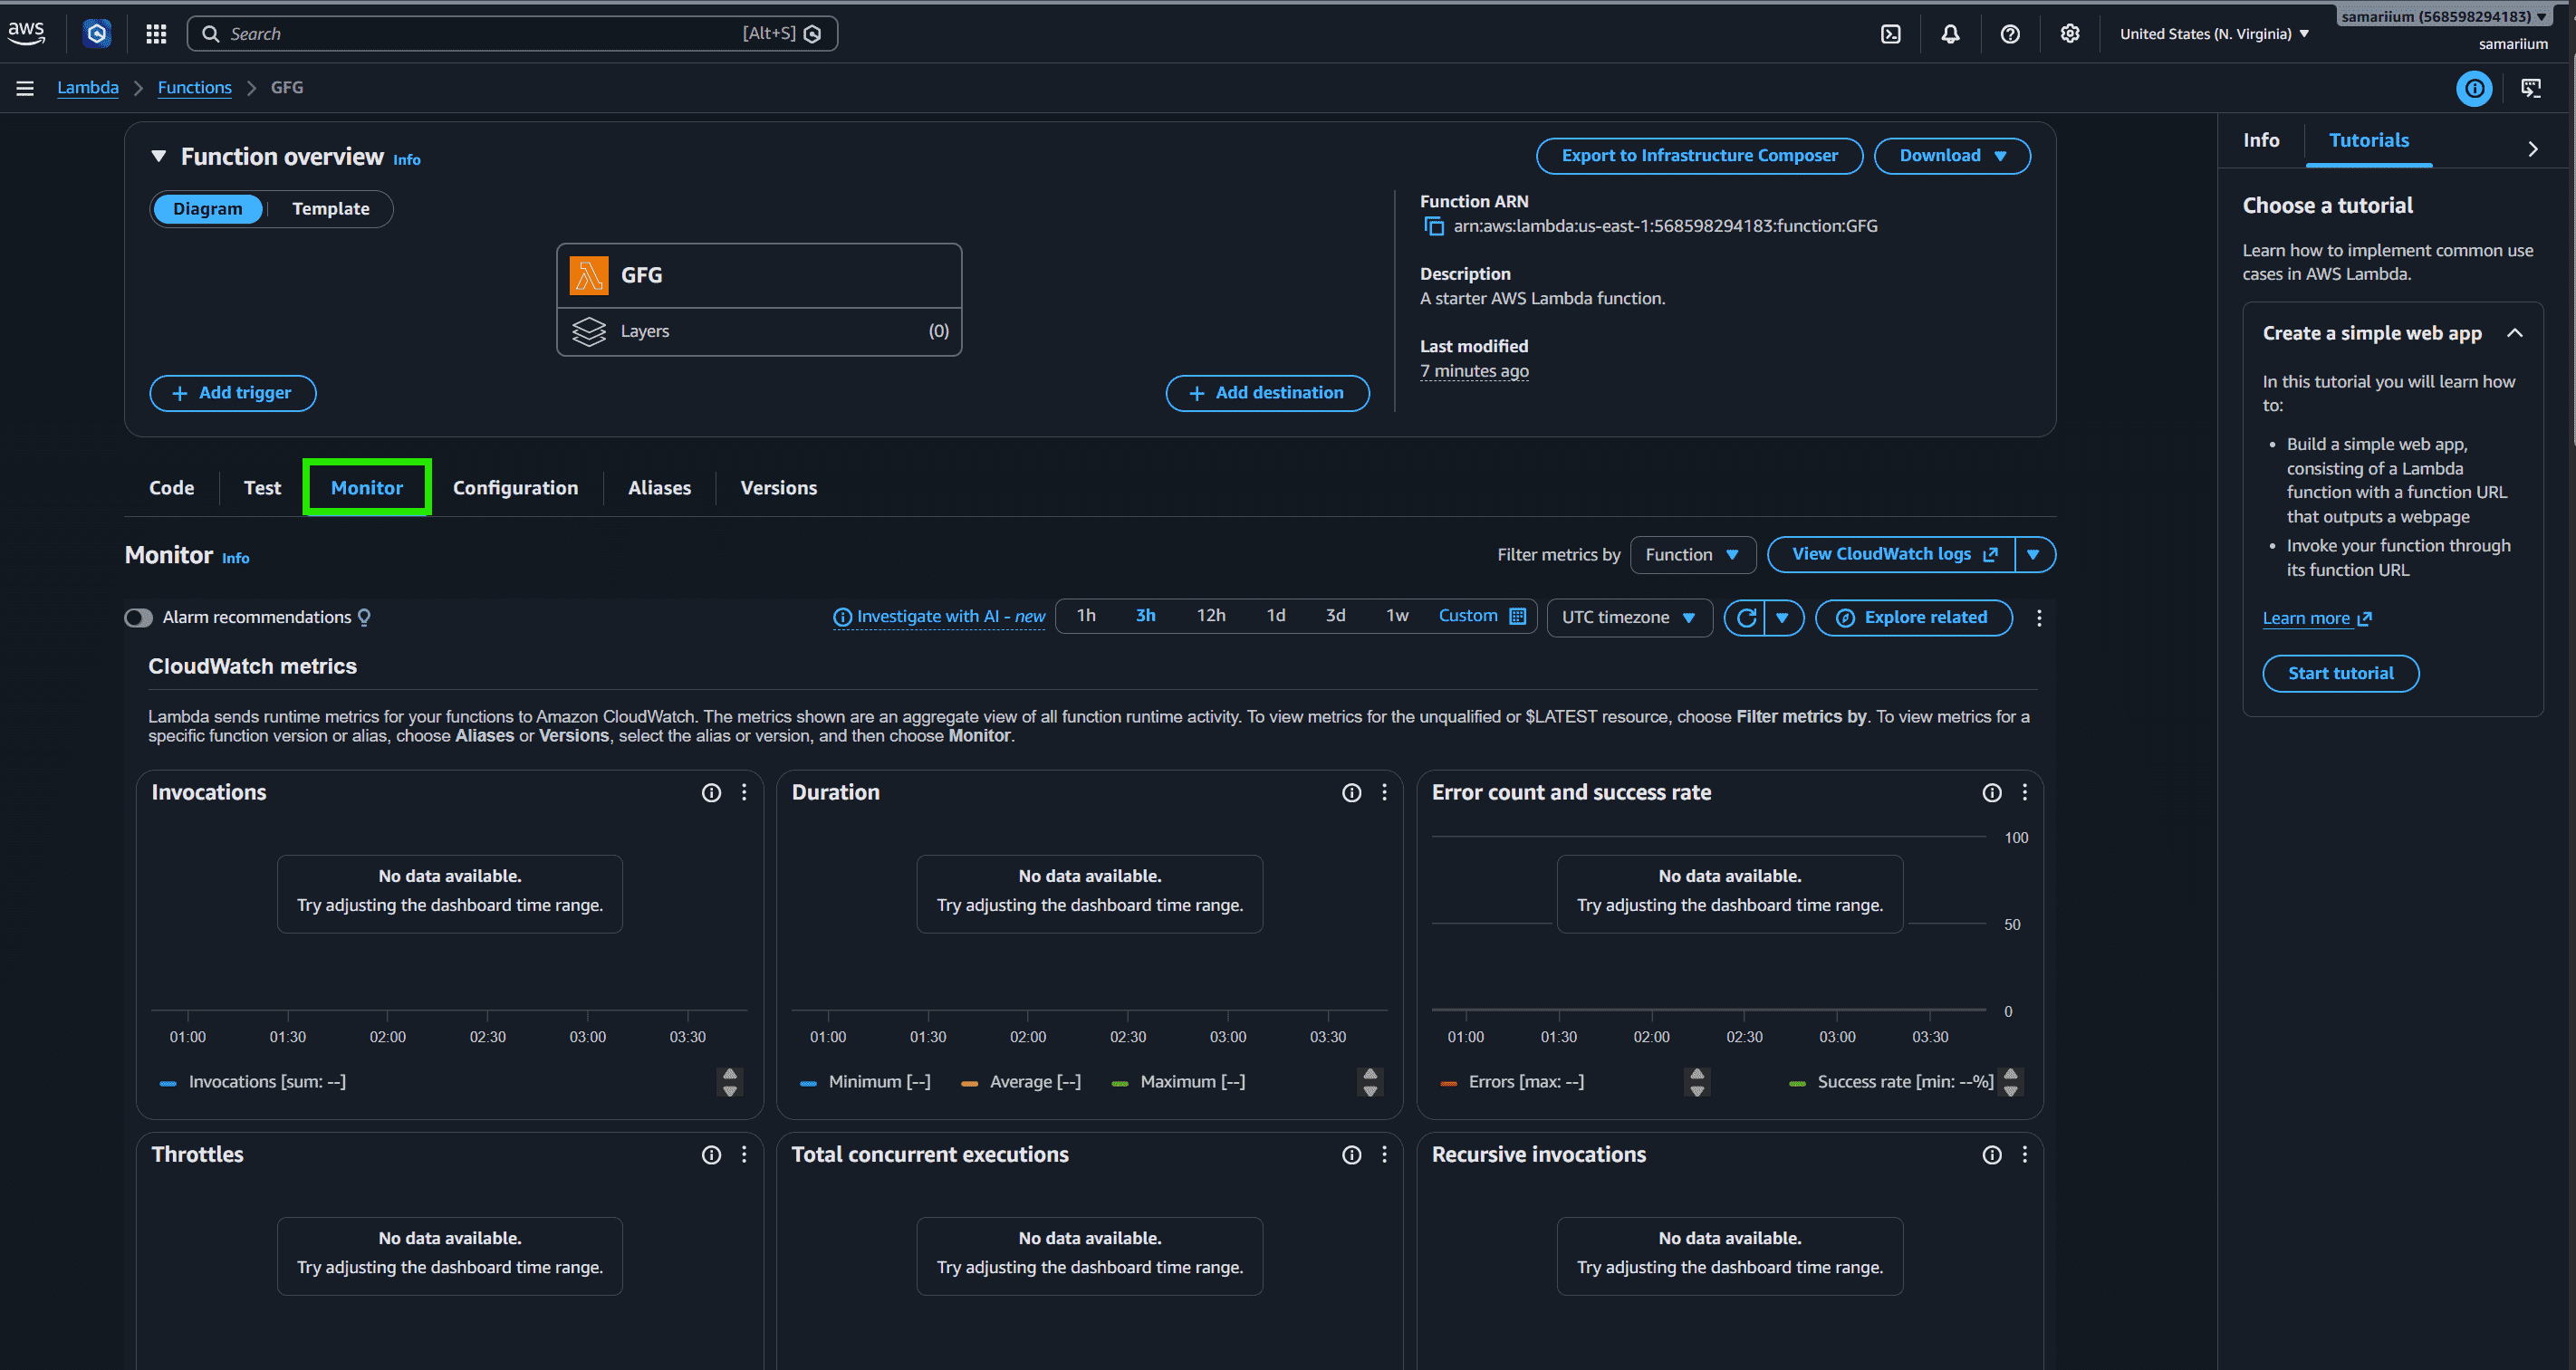The width and height of the screenshot is (2576, 1370).
Task: Switch to the Configuration tab
Action: coord(515,488)
